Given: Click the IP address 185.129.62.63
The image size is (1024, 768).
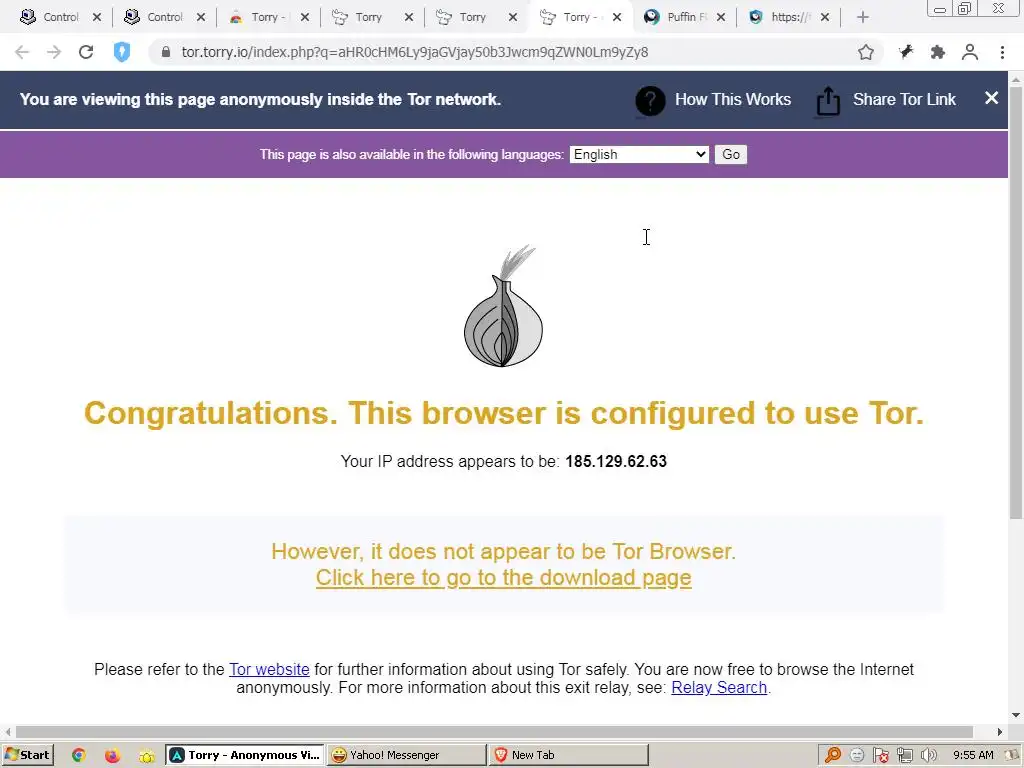Looking at the screenshot, I should point(616,462).
